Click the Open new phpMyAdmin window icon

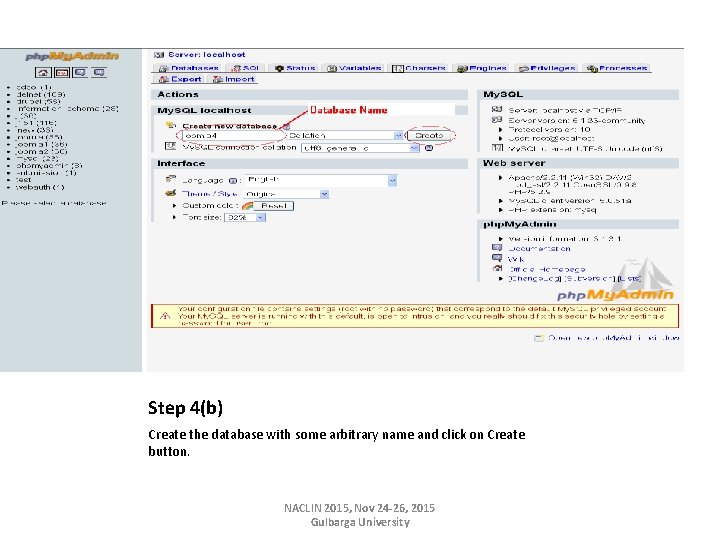539,338
